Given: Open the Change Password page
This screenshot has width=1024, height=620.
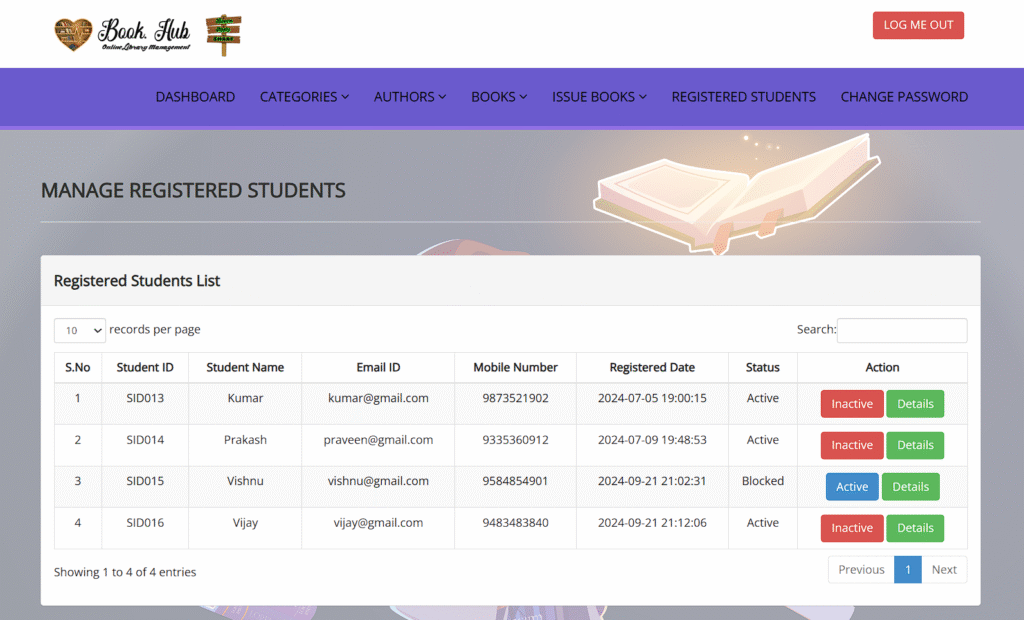Looking at the screenshot, I should [x=904, y=97].
